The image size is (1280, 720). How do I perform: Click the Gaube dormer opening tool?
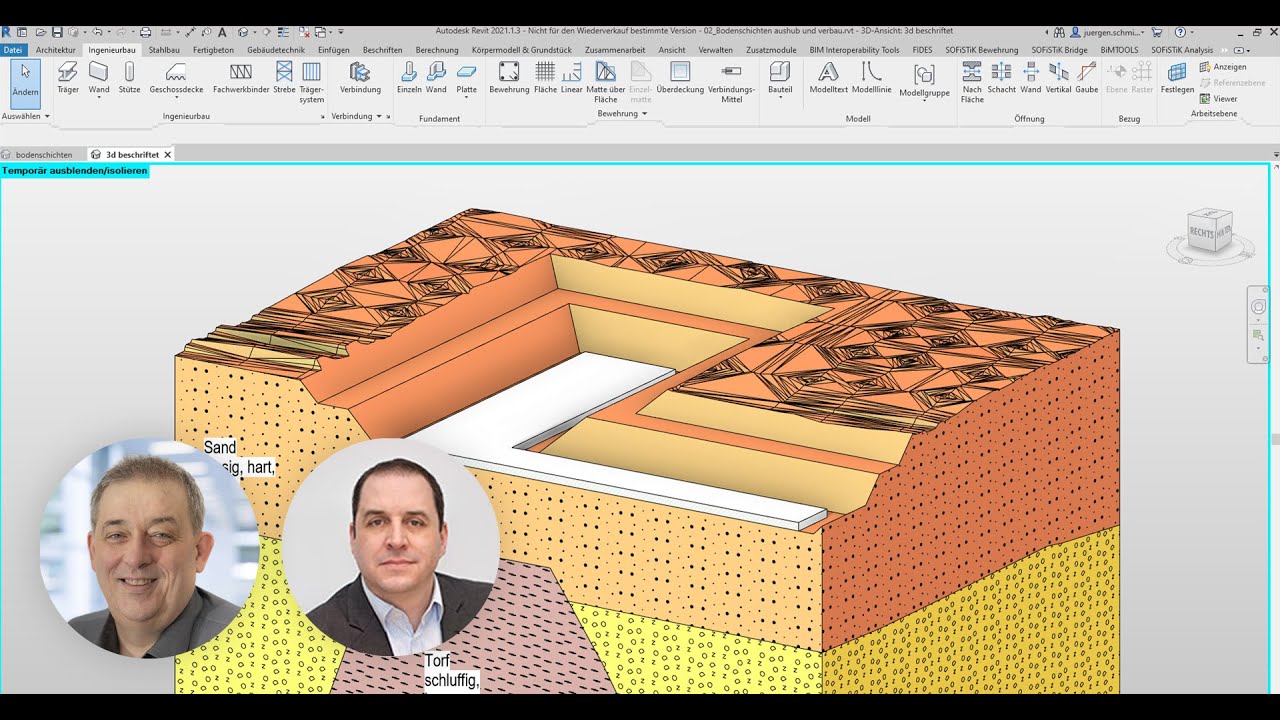(x=1087, y=77)
